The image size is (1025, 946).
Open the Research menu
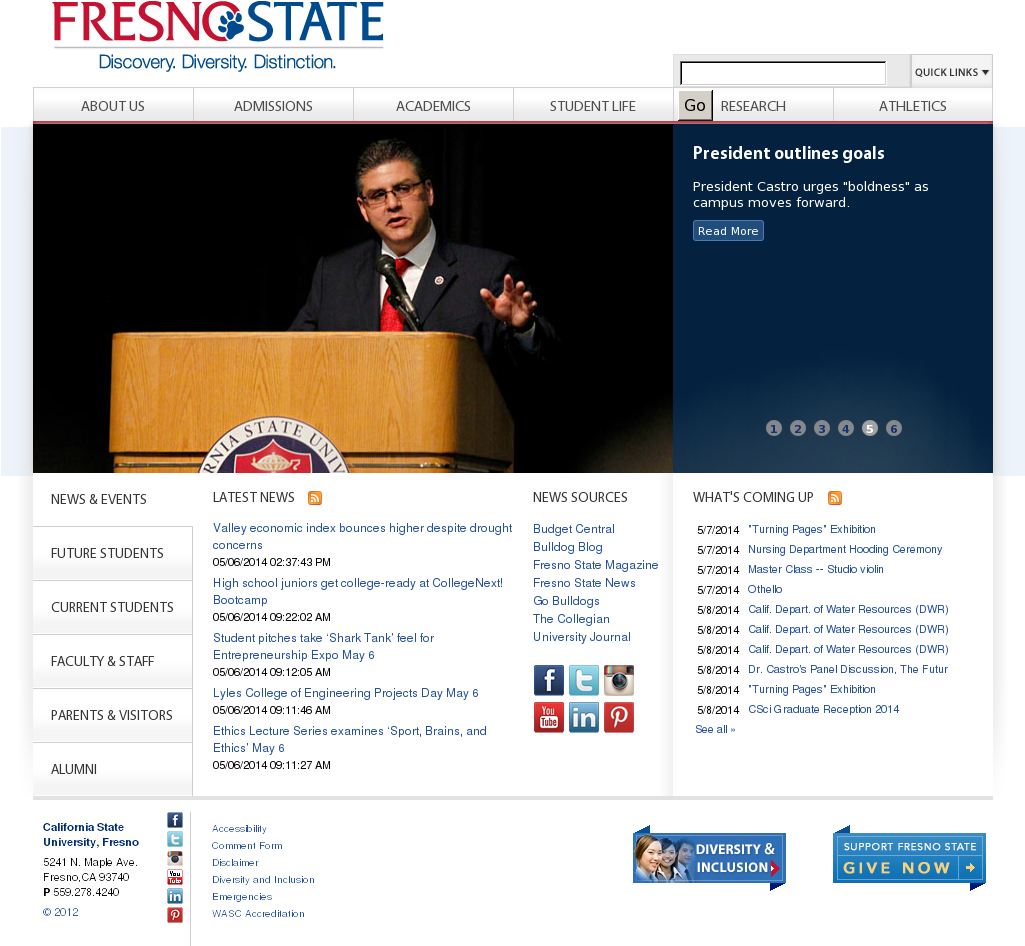(753, 105)
